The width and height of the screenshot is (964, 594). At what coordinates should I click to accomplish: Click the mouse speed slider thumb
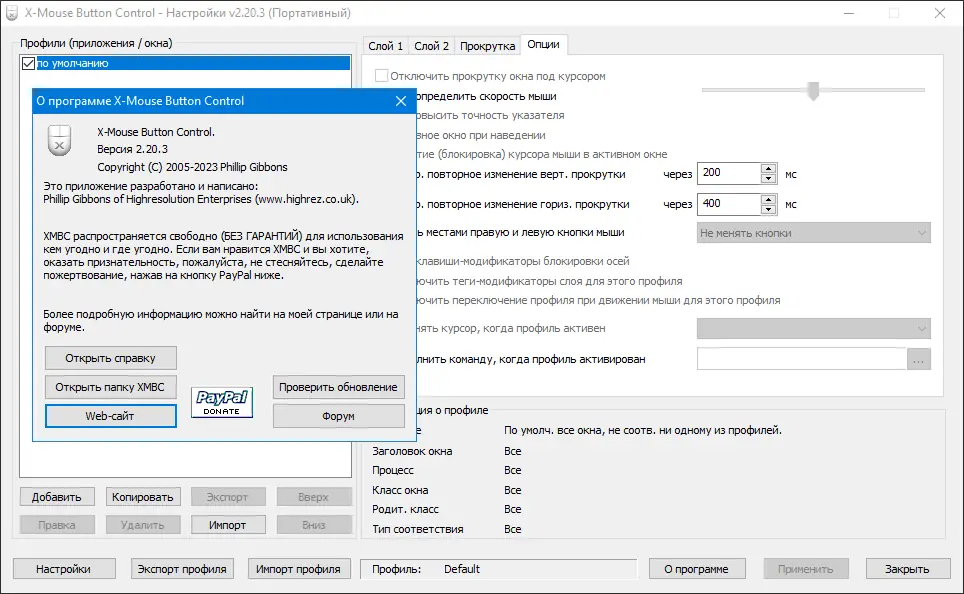point(813,91)
